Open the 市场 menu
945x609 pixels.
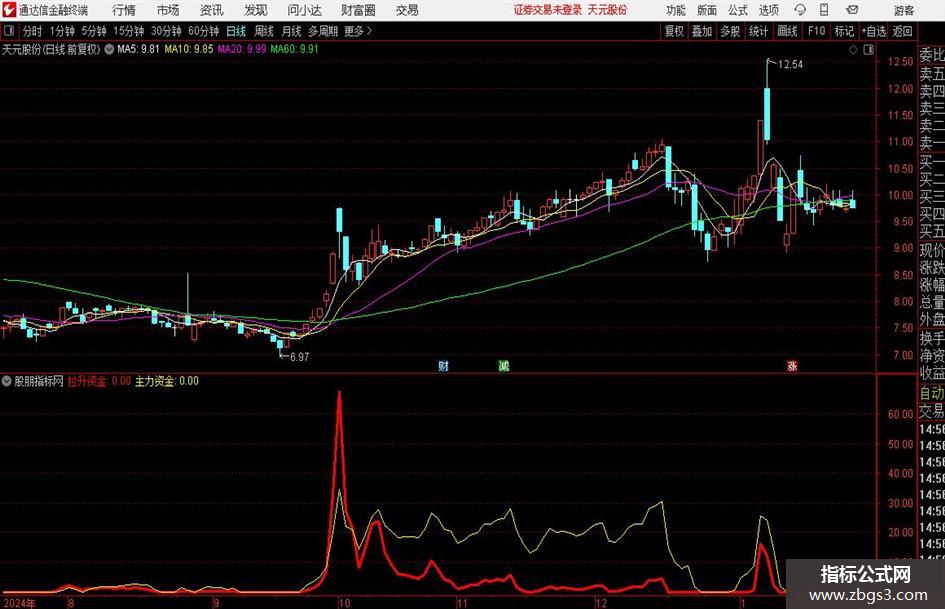[168, 10]
